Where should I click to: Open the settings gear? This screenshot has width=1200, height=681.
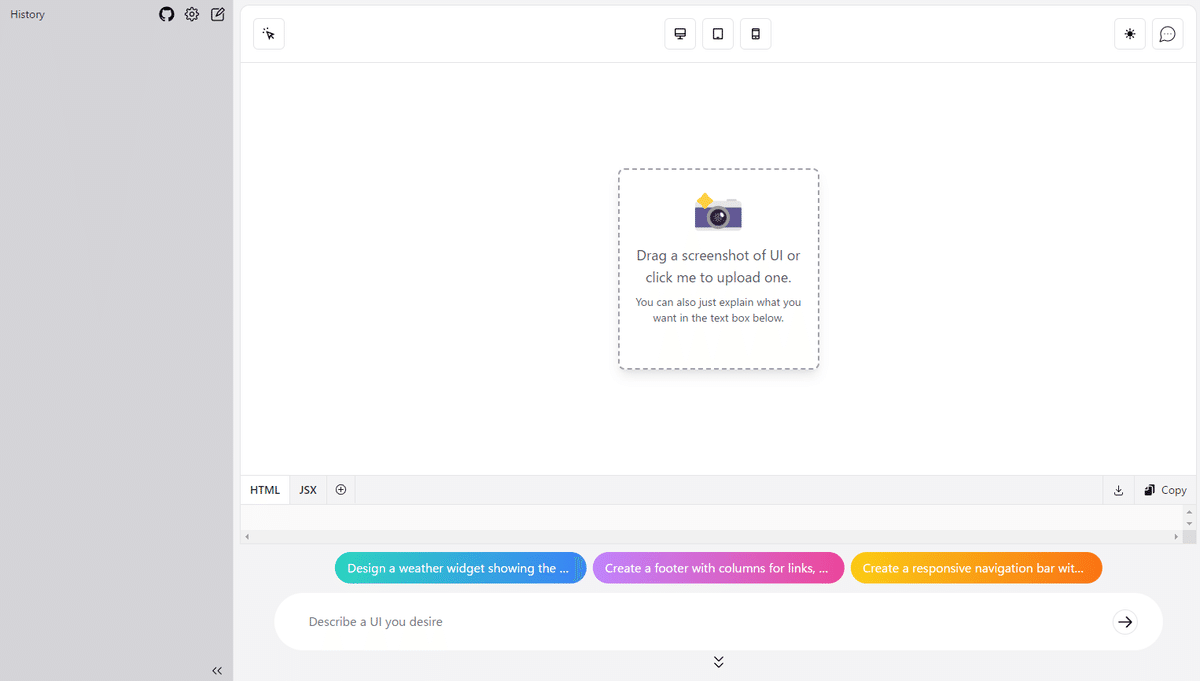click(x=191, y=14)
